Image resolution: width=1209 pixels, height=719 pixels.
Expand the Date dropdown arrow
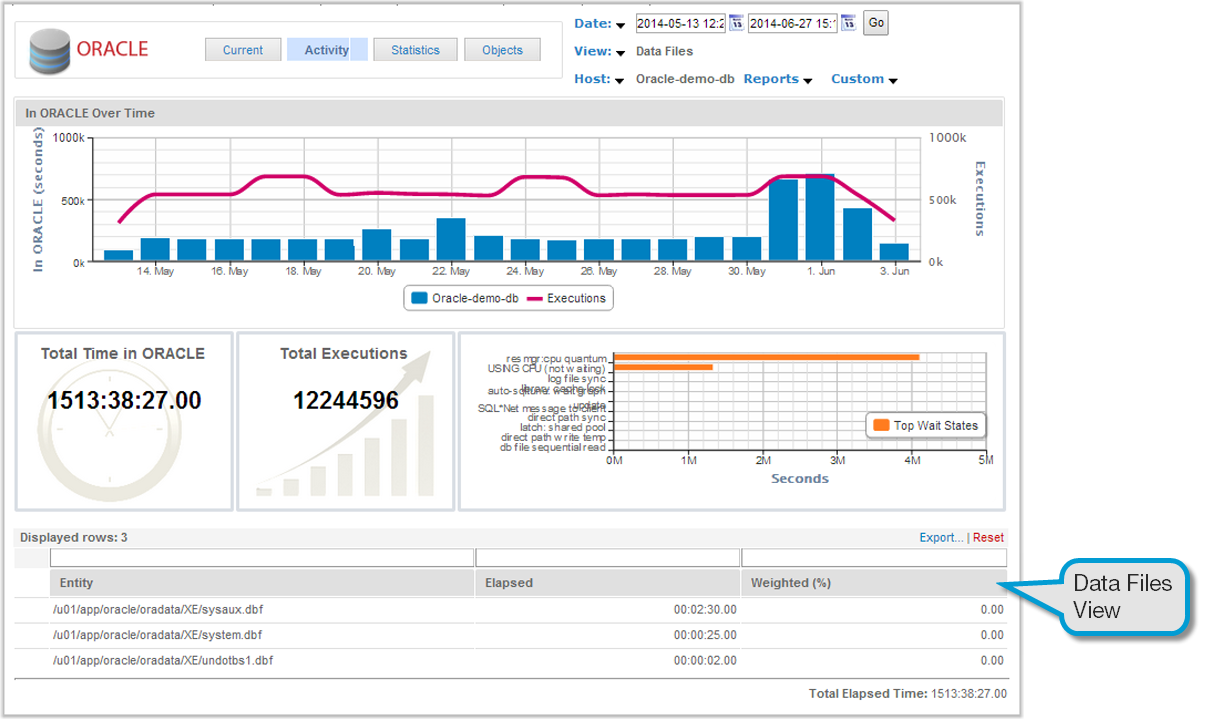pyautogui.click(x=620, y=25)
